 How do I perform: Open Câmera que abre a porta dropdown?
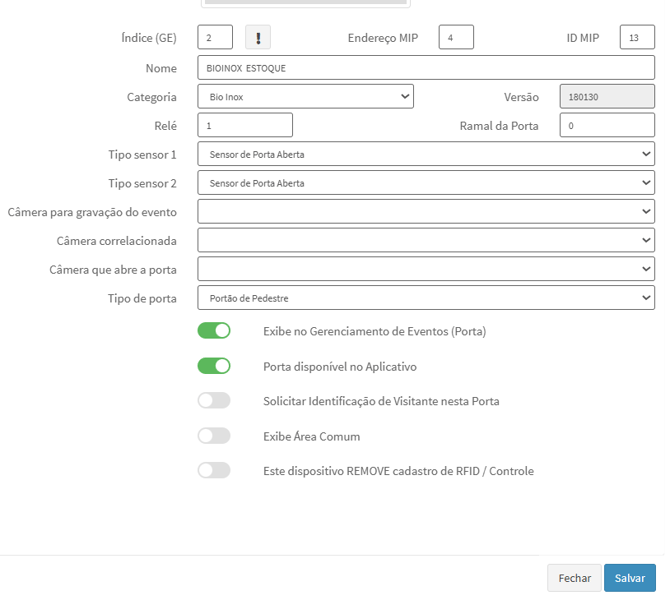point(425,269)
